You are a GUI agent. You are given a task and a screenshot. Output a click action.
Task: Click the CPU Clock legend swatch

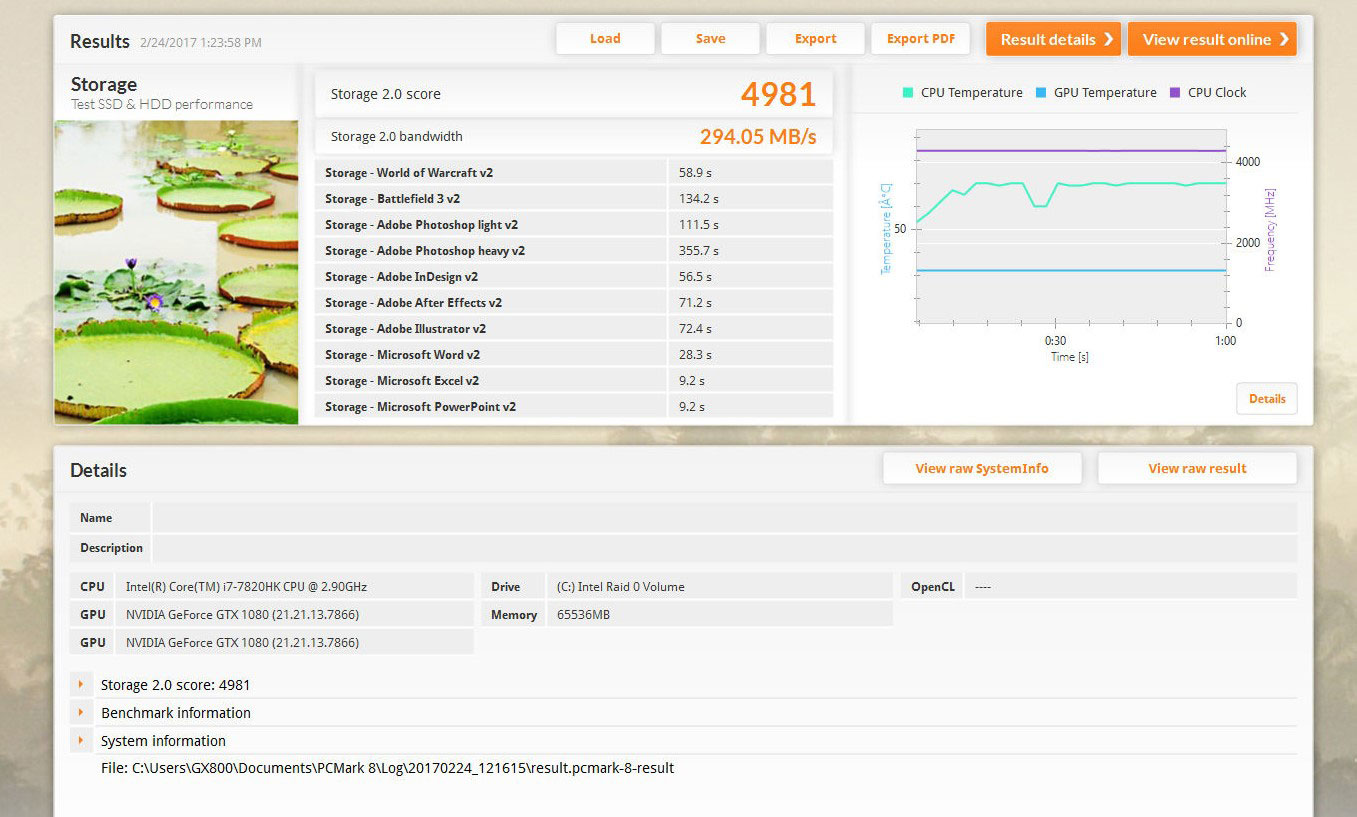pos(1175,92)
